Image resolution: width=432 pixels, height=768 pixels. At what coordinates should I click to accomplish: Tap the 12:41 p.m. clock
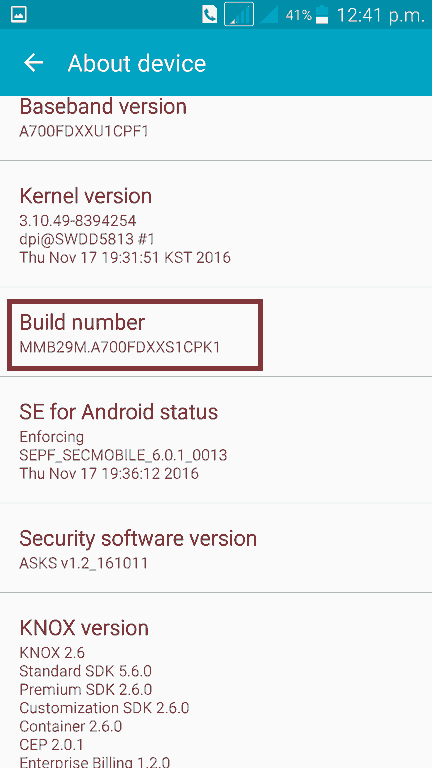[381, 15]
